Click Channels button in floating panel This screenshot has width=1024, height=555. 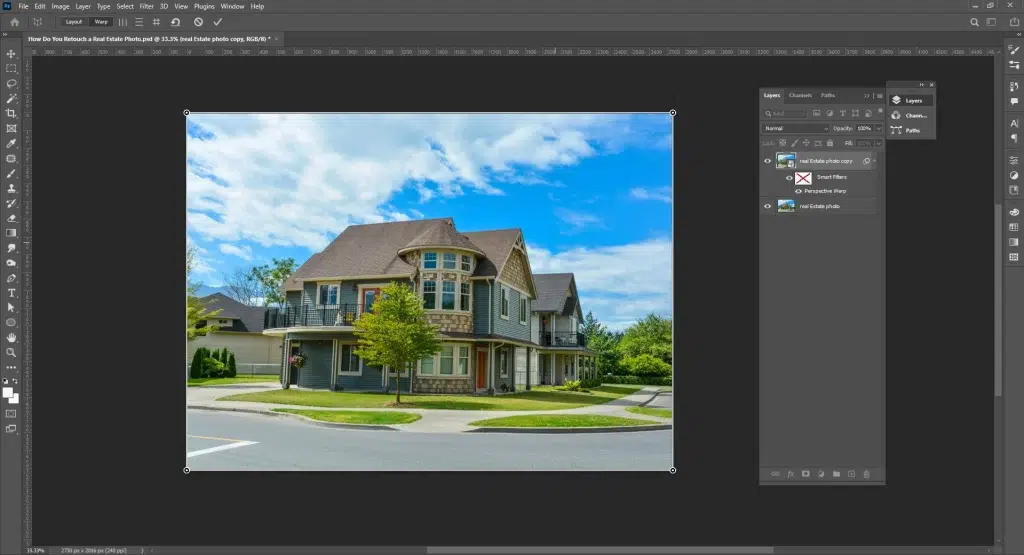[912, 116]
